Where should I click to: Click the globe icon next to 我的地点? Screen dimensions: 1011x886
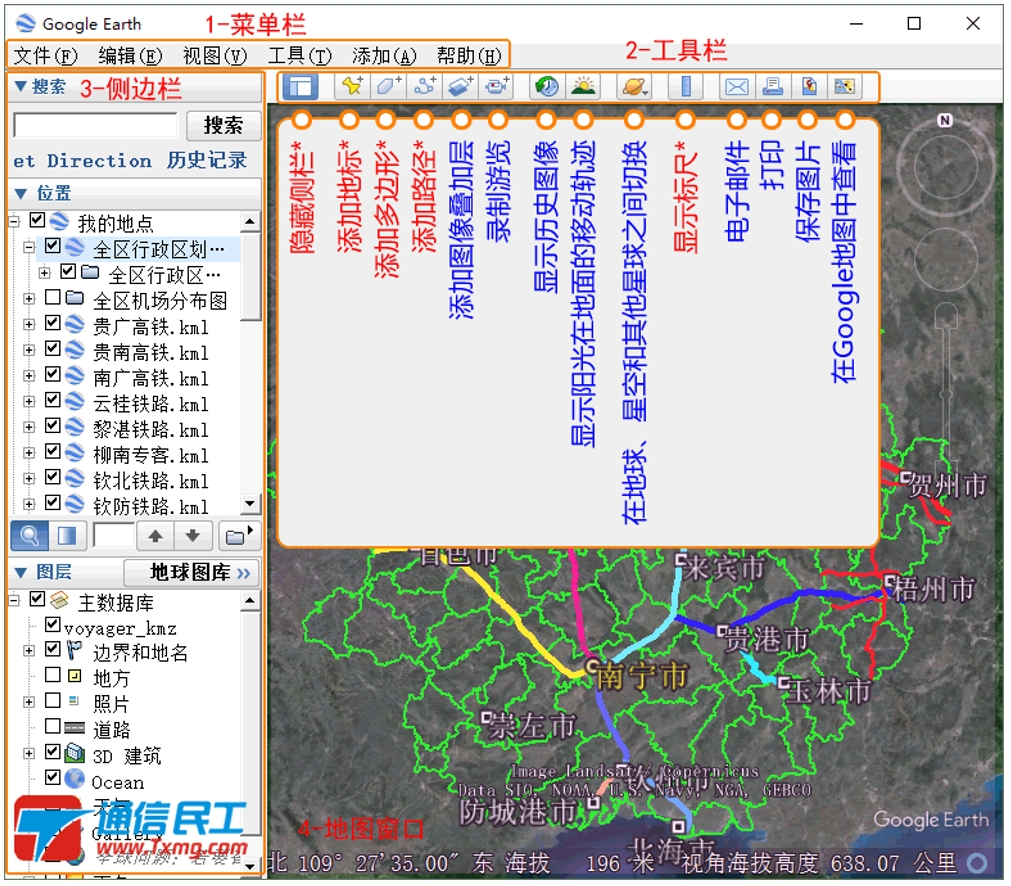[x=59, y=221]
